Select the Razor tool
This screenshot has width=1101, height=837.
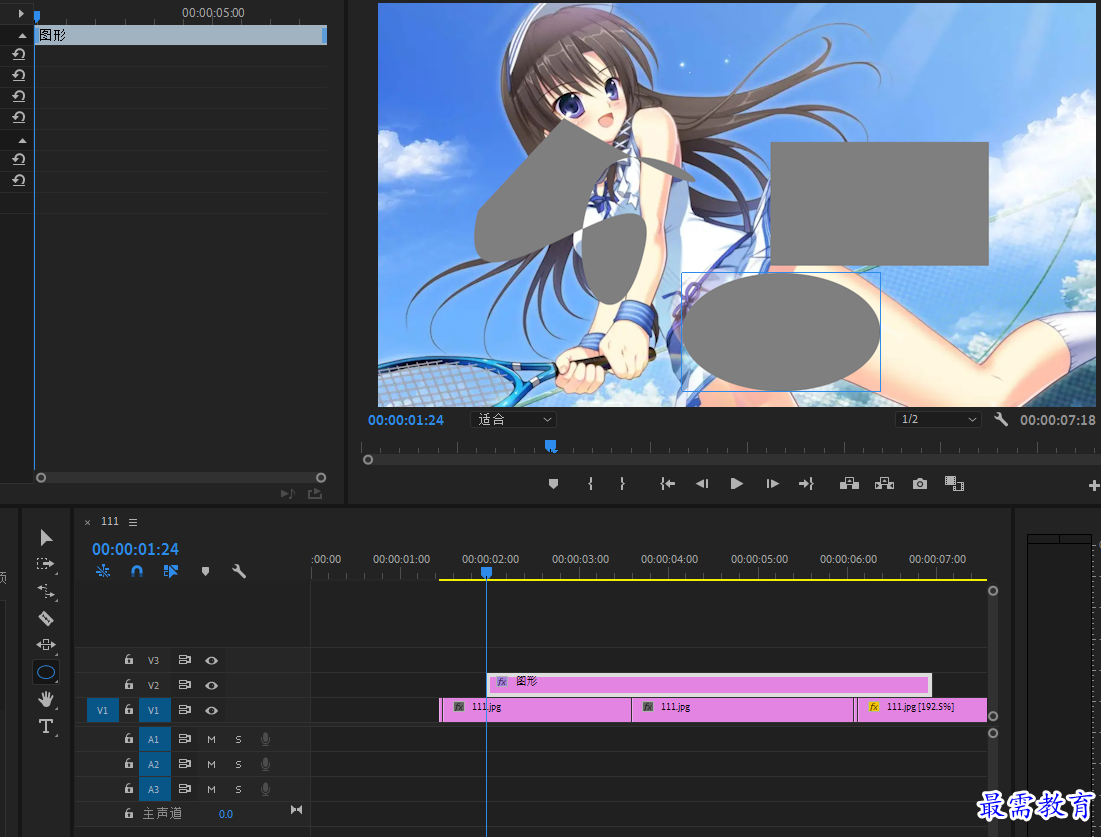46,619
